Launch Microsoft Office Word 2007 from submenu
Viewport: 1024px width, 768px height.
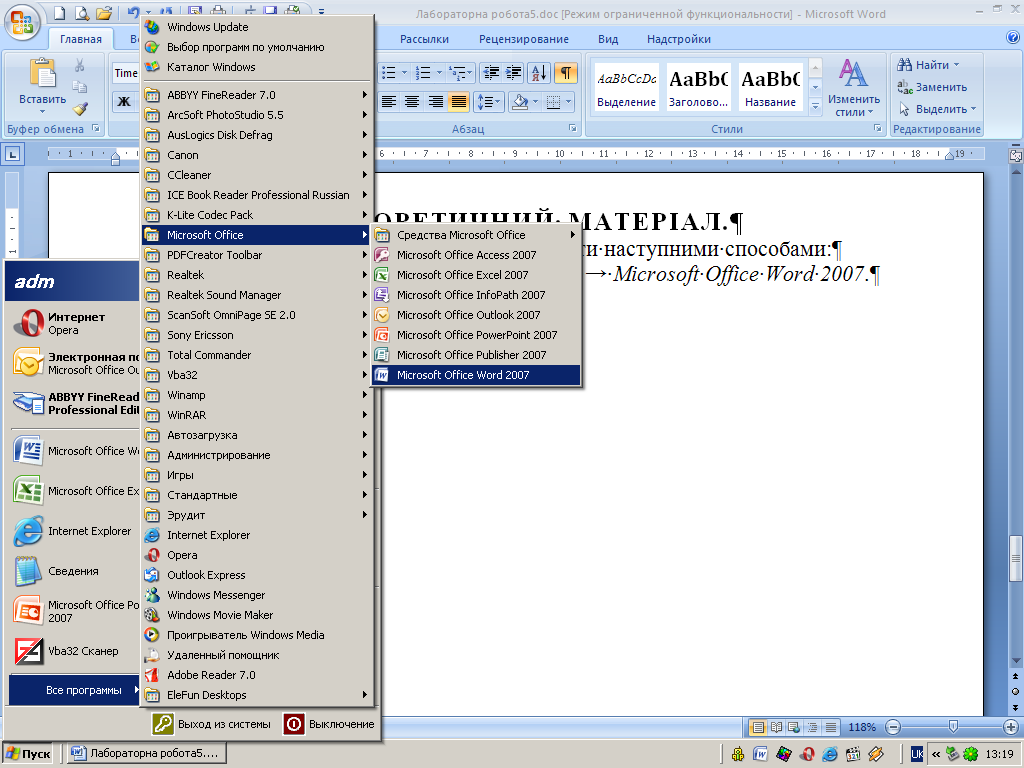point(476,375)
